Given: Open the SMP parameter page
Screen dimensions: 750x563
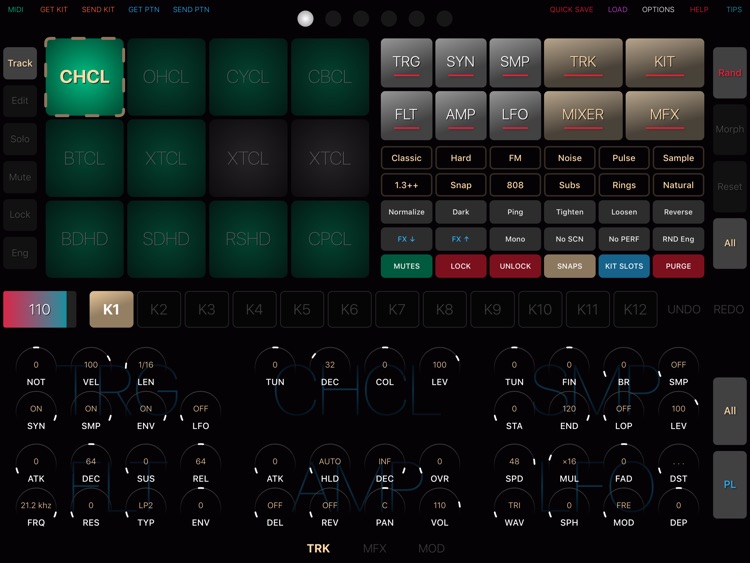Looking at the screenshot, I should coord(515,63).
